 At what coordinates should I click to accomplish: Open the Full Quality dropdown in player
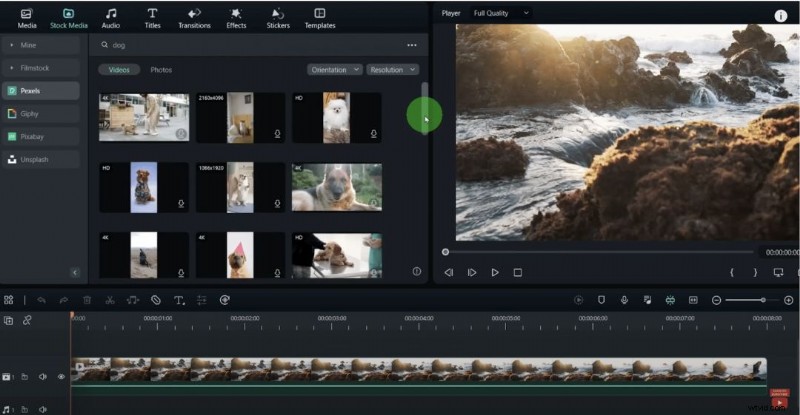(x=501, y=13)
